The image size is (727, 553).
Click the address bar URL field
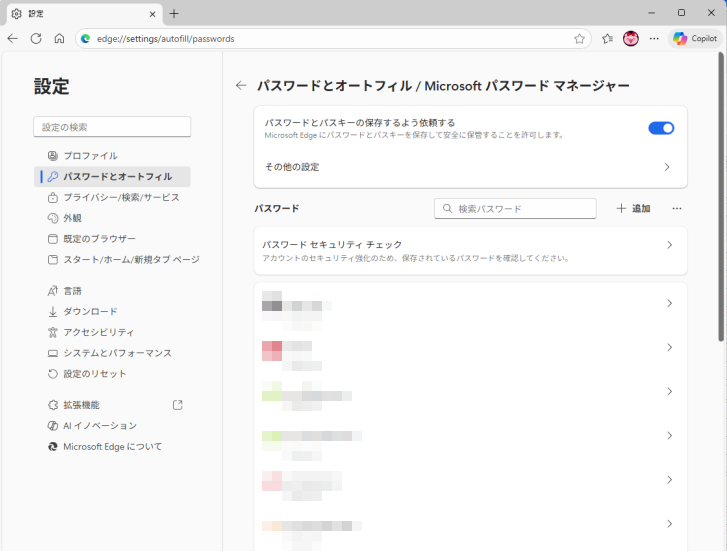pos(334,39)
